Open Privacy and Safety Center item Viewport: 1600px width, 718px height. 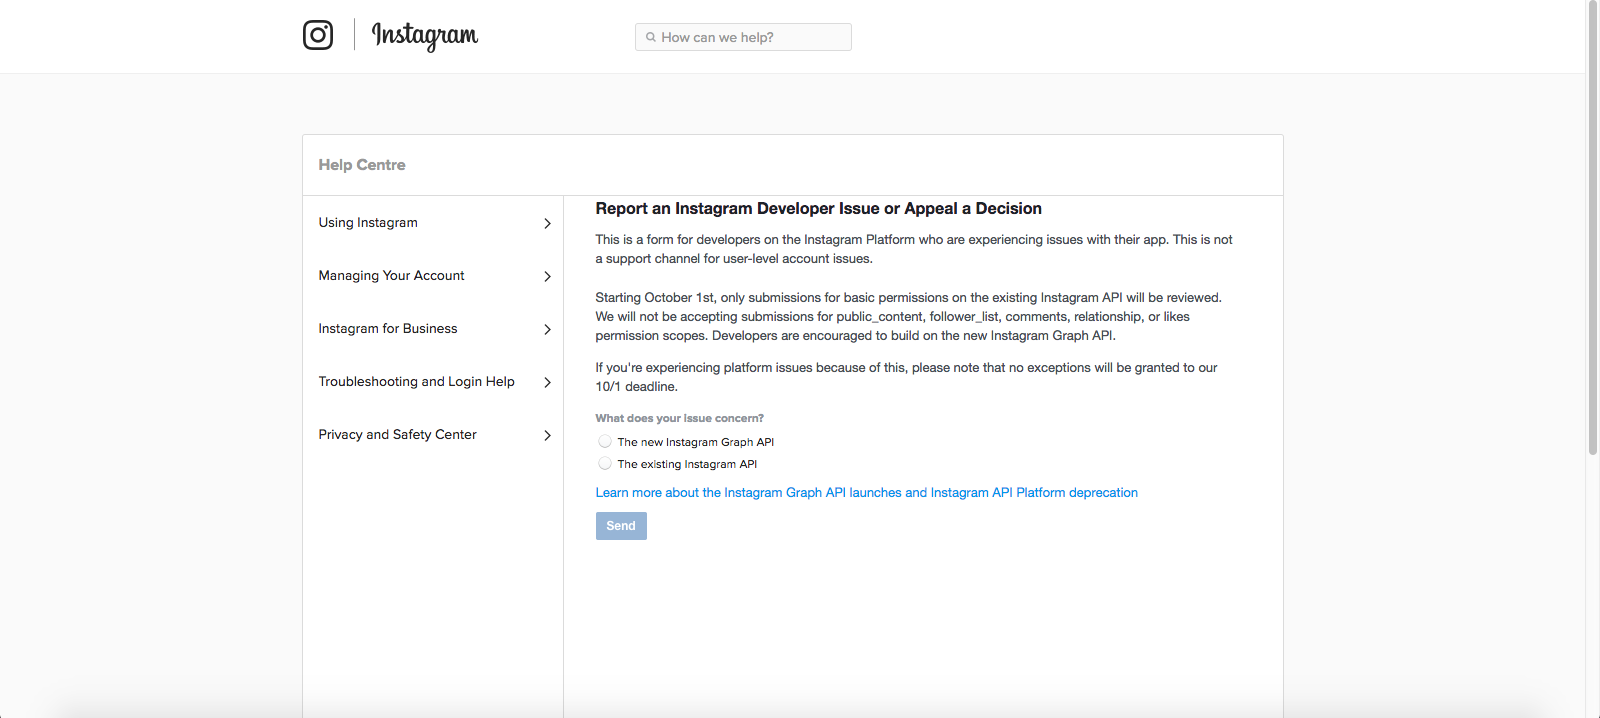(x=433, y=435)
